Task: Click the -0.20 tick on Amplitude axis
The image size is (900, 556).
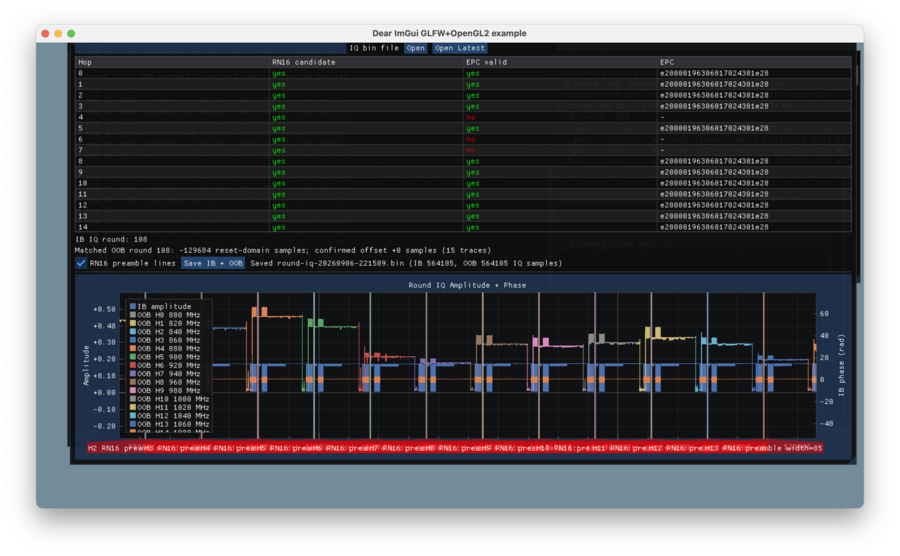Action: click(x=104, y=426)
